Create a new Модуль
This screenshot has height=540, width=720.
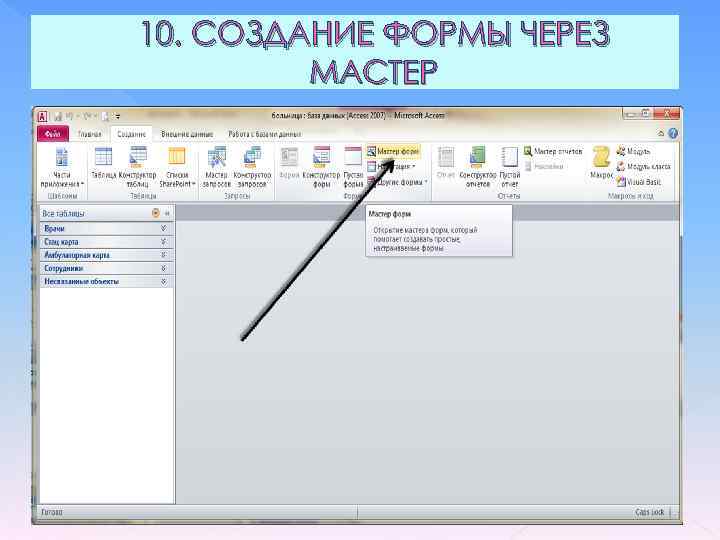(633, 151)
